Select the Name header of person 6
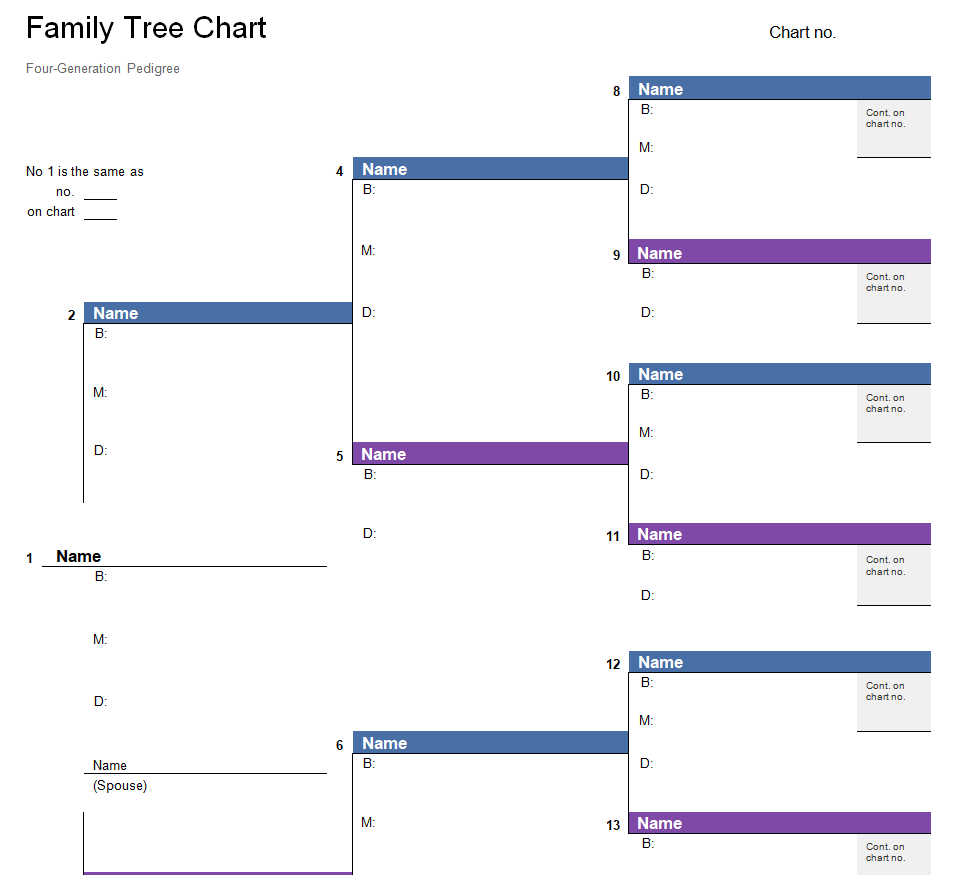Image resolution: width=972 pixels, height=875 pixels. point(490,743)
